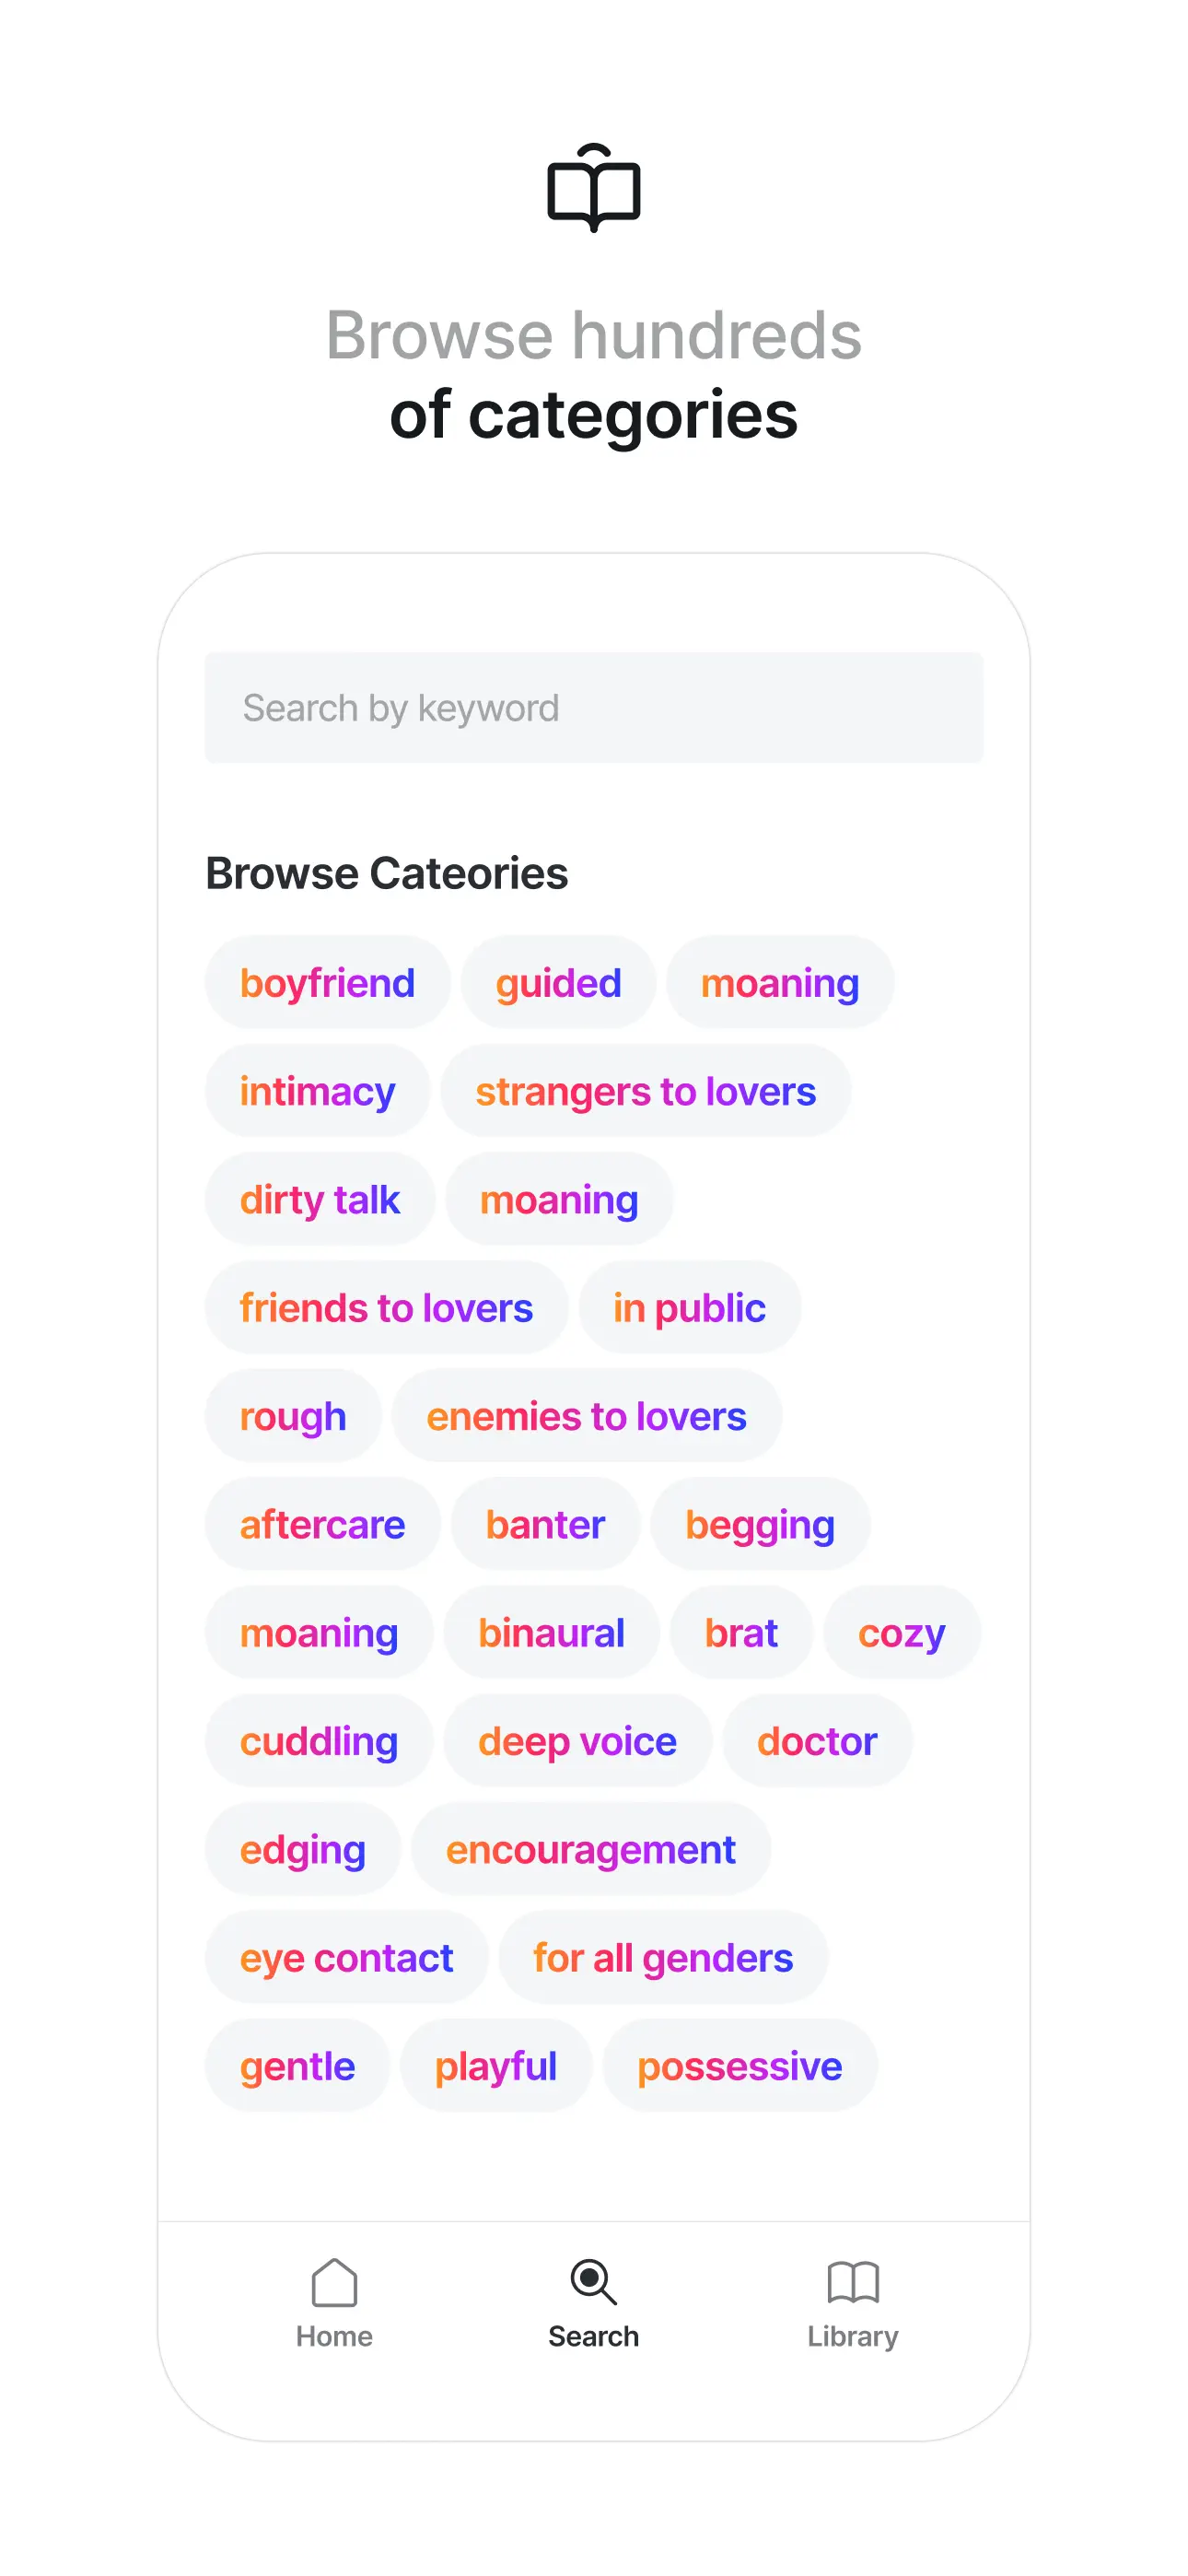Select the binaural category tag
1188x2576 pixels.
pos(551,1633)
